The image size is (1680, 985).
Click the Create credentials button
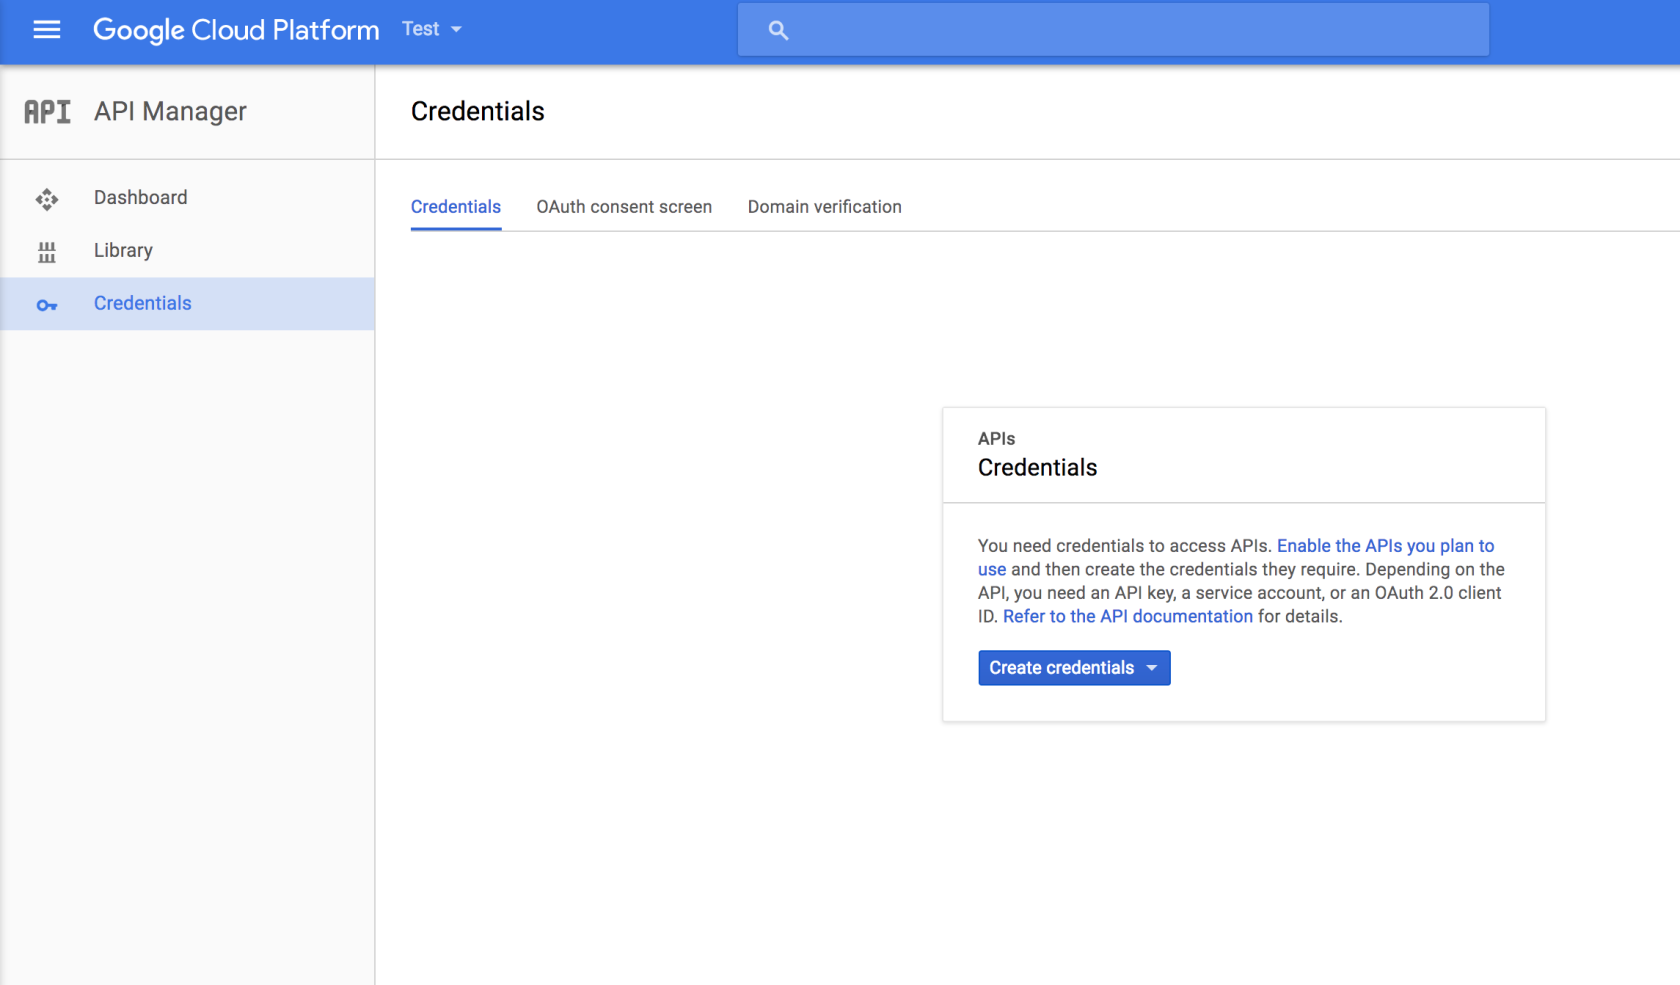(x=1074, y=668)
